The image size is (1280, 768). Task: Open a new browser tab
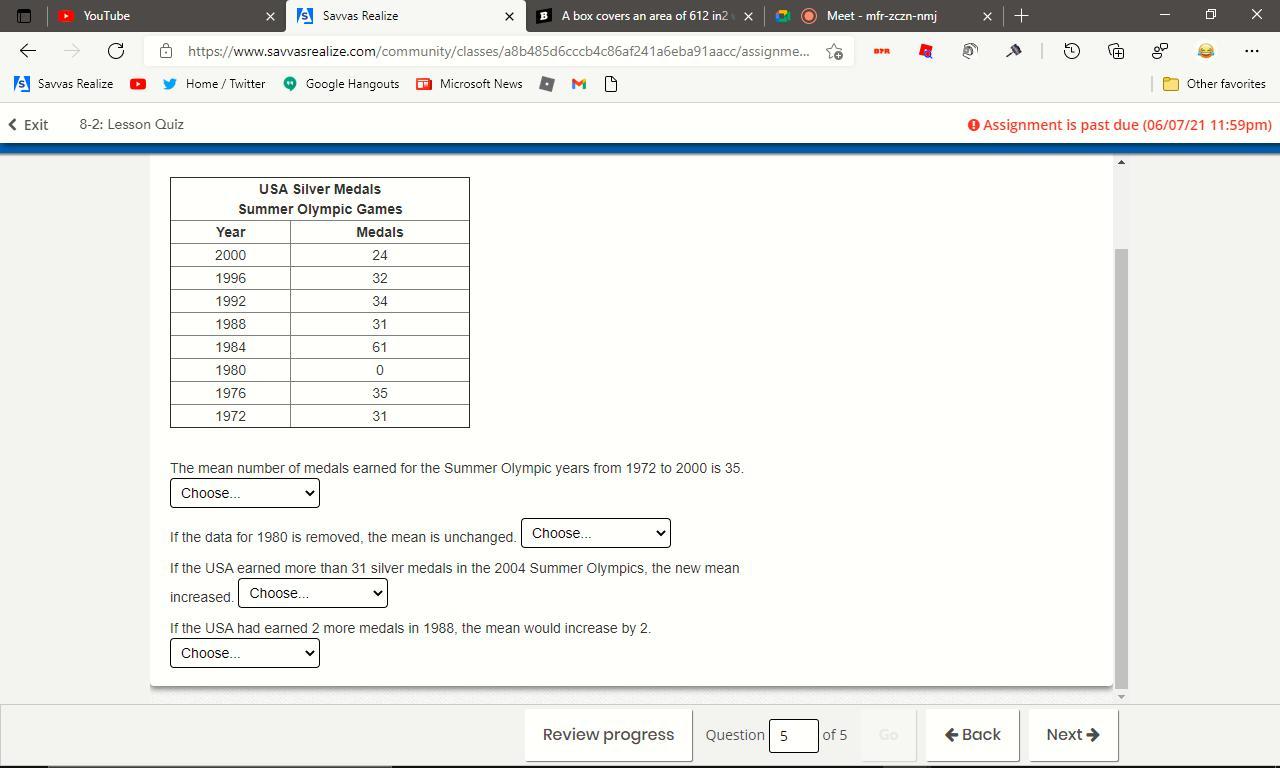click(x=1021, y=16)
